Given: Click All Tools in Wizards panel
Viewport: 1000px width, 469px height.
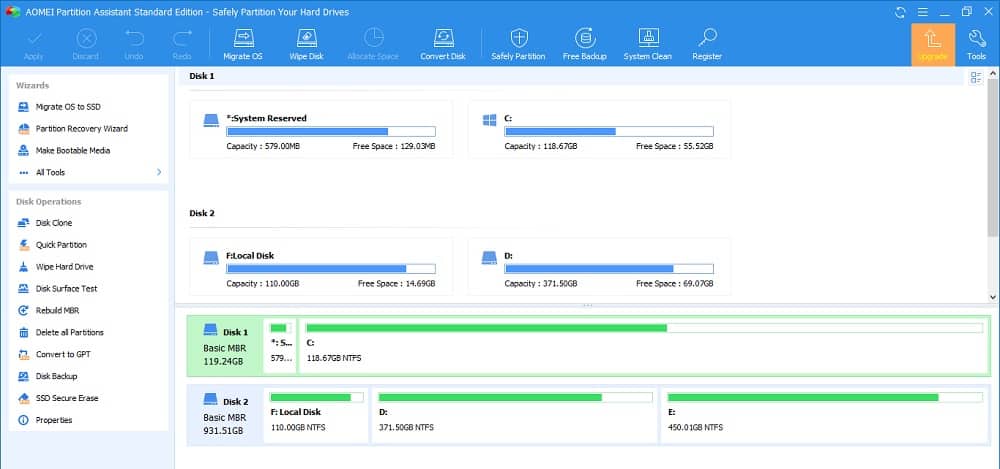Looking at the screenshot, I should click(50, 172).
